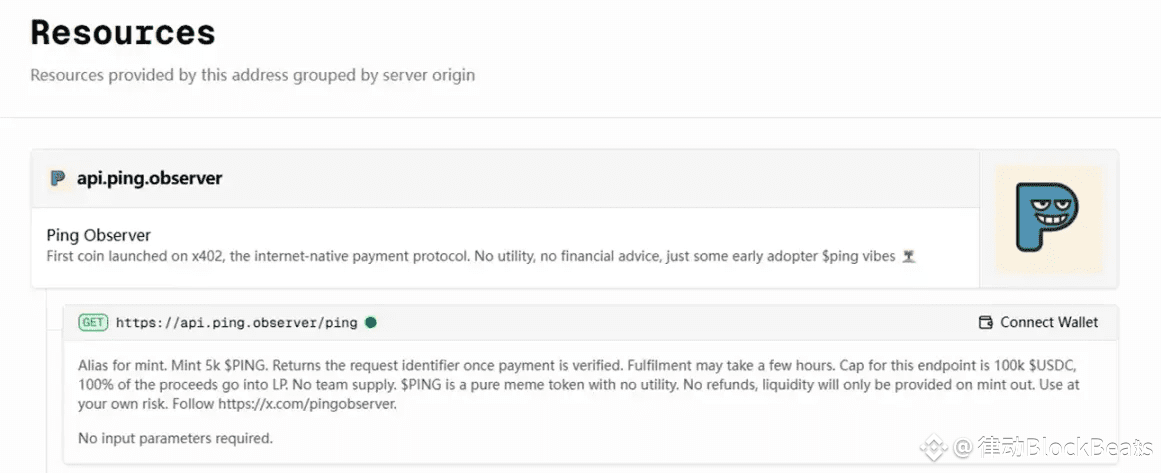Click the 'Resources provided by this address' subtitle
1161x473 pixels.
tap(252, 75)
